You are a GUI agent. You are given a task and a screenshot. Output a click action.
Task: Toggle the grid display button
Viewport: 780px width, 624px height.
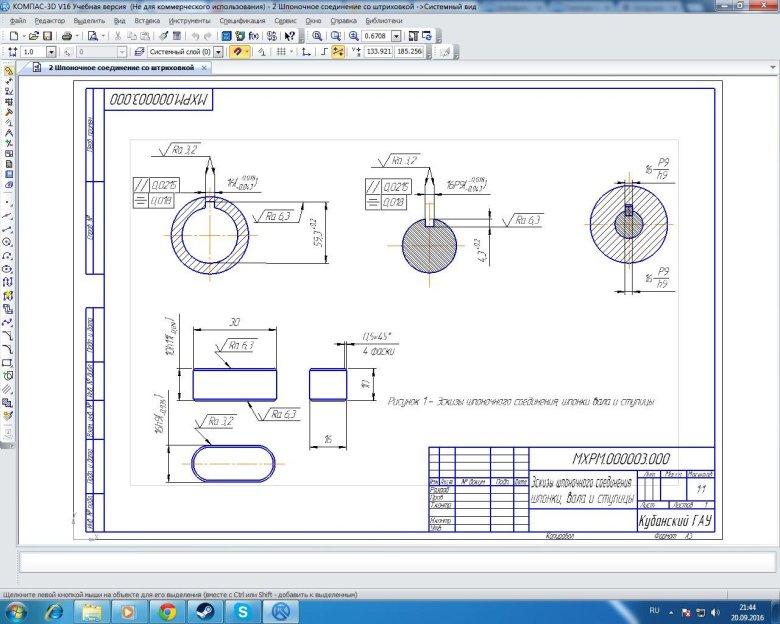pos(281,51)
